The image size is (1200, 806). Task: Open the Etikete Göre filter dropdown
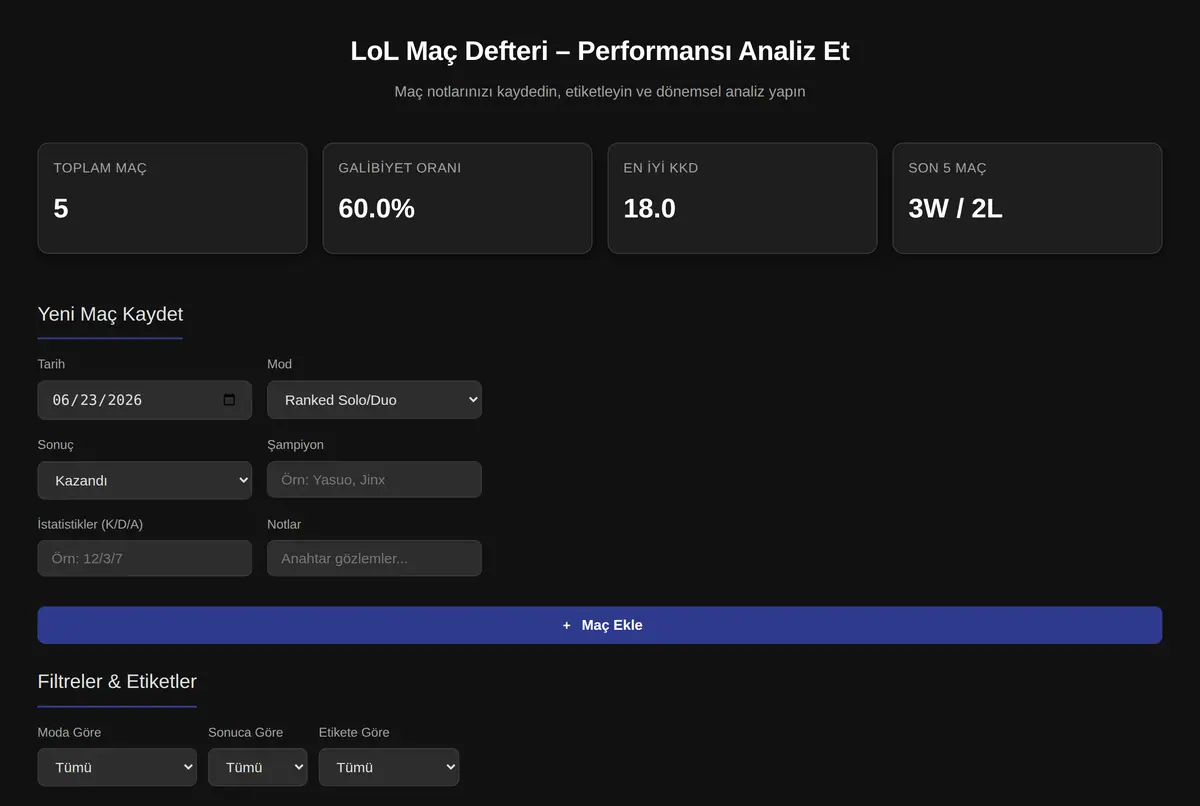[389, 767]
